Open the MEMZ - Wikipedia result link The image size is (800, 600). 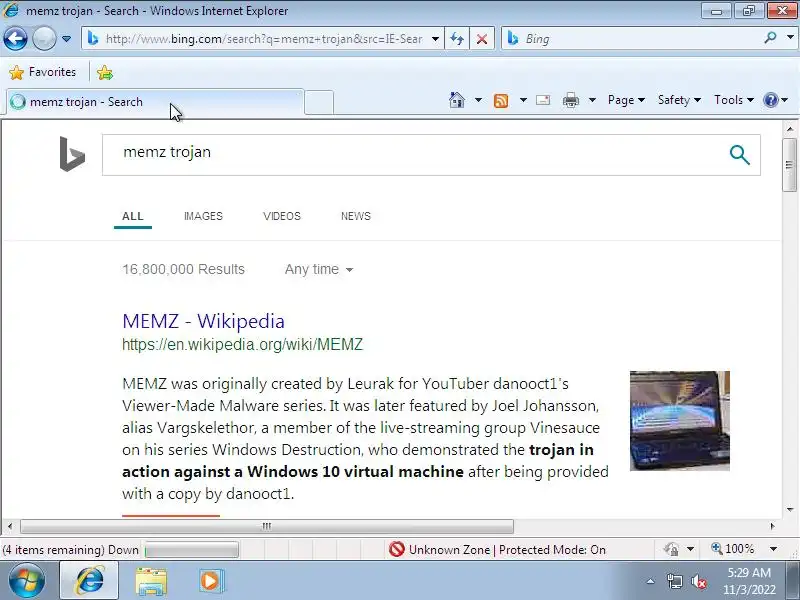coord(203,321)
